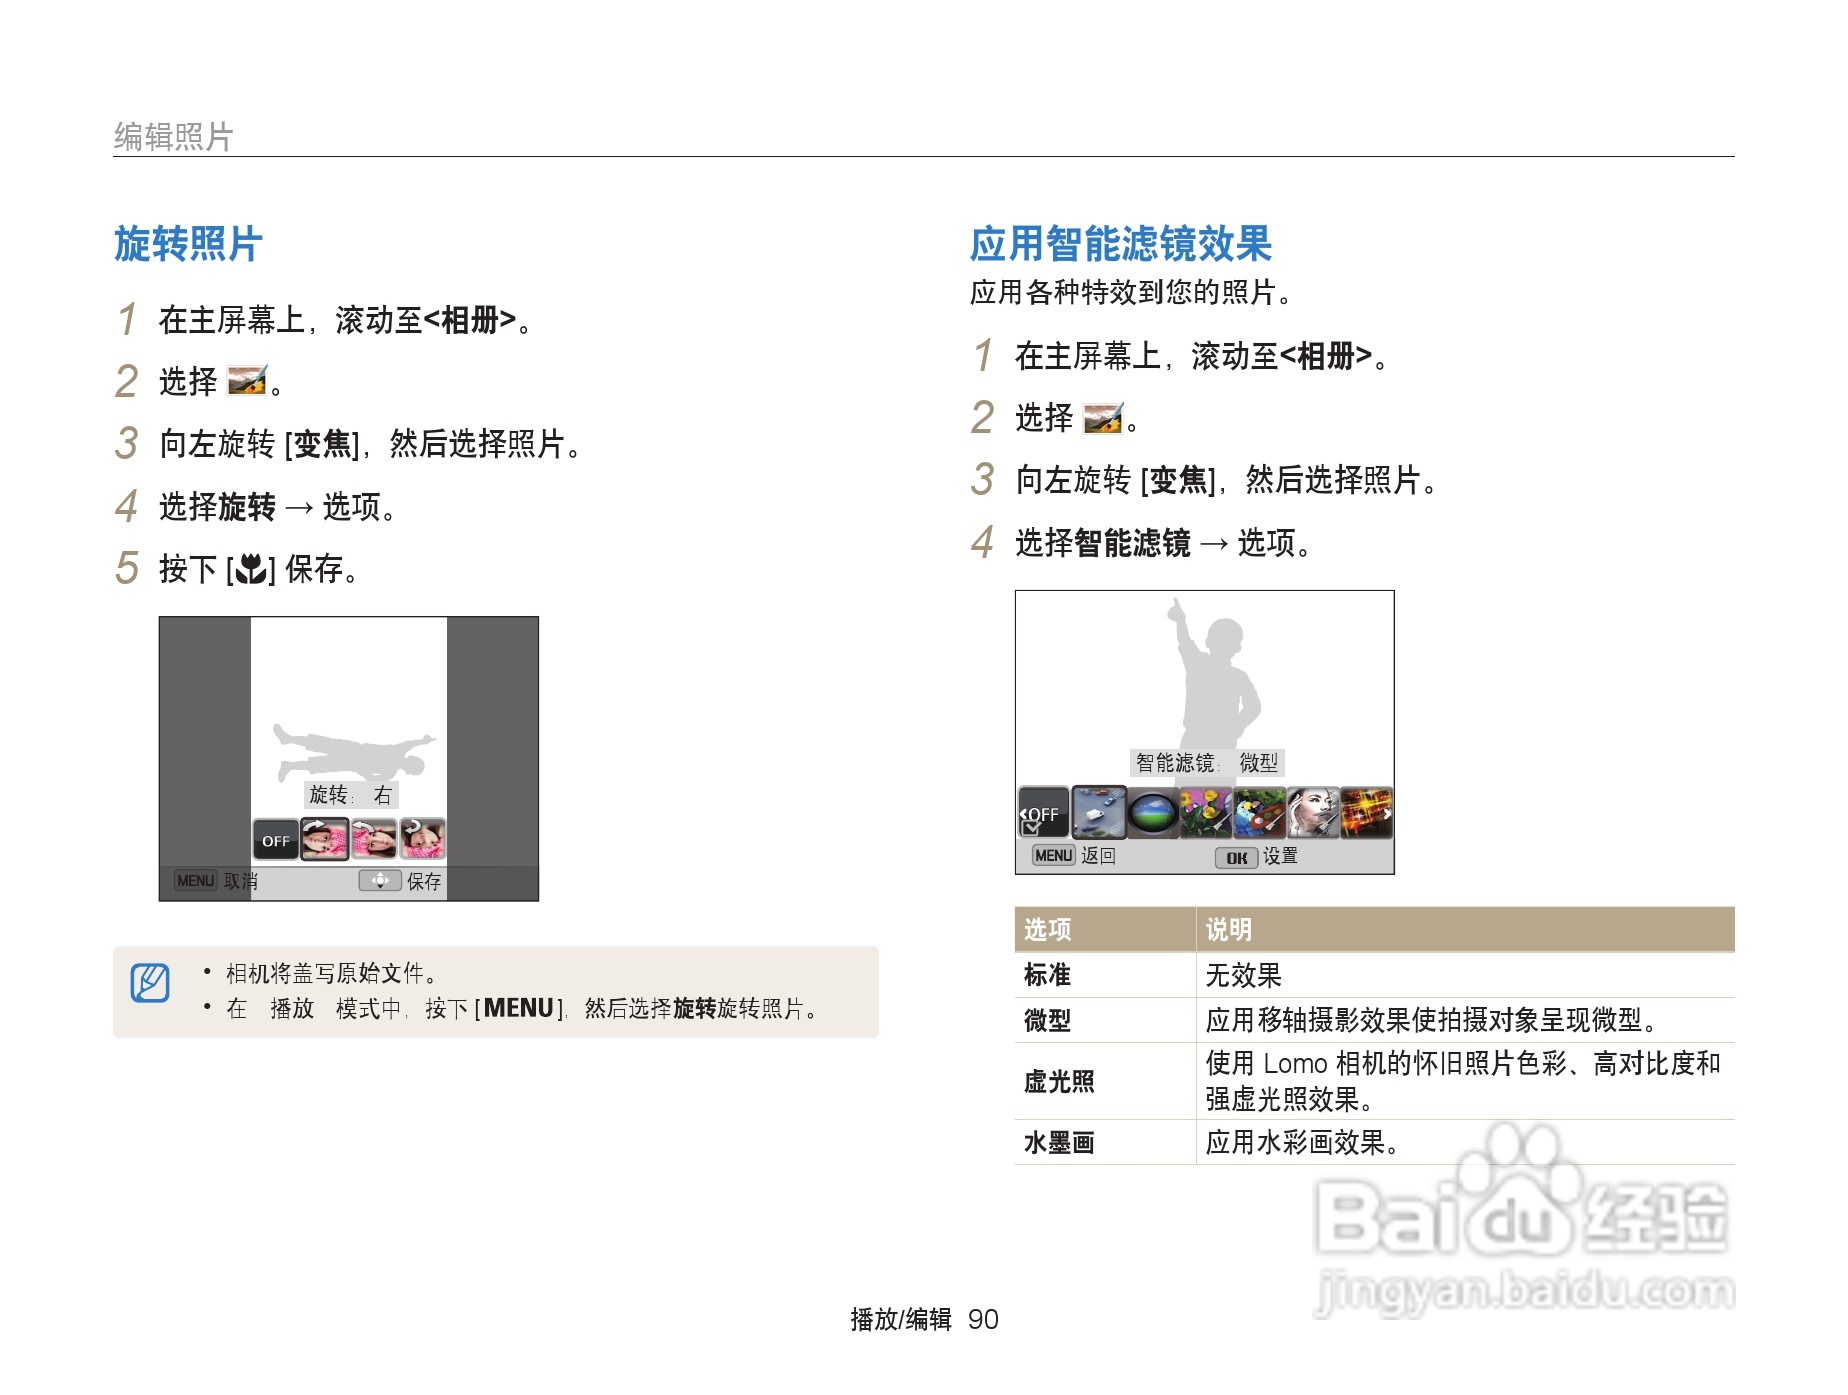This screenshot has height=1395, width=1848.
Task: Click the 智能滤镜: 微型 caption
Action: tap(1207, 763)
